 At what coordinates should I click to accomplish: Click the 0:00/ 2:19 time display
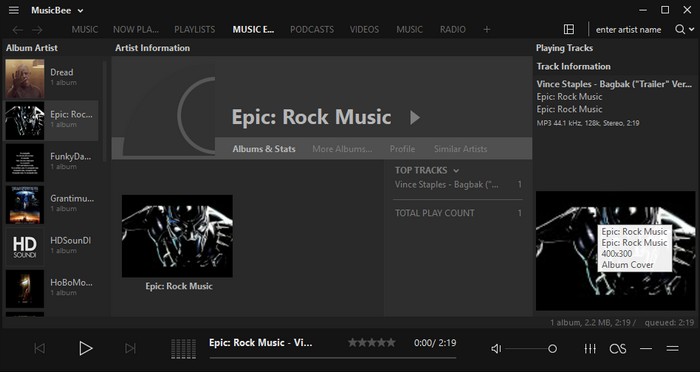[435, 343]
